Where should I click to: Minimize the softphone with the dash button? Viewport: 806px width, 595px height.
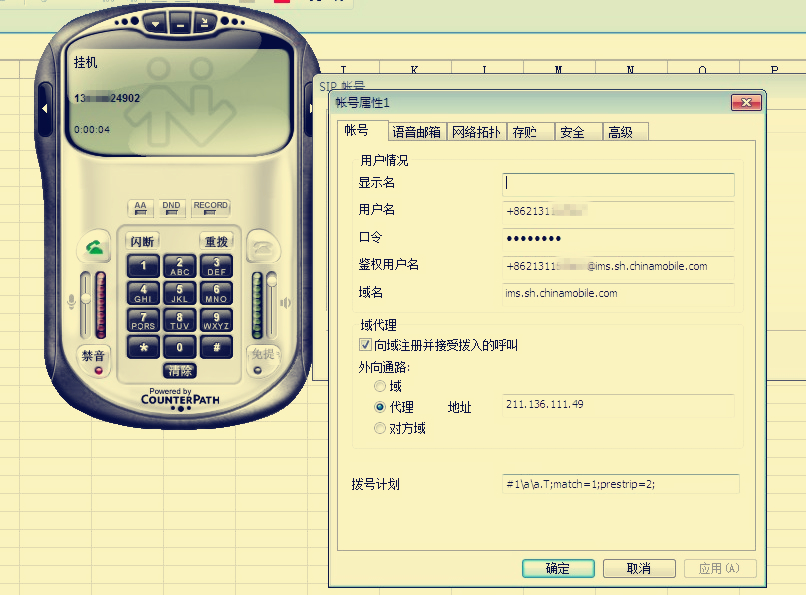[x=180, y=23]
